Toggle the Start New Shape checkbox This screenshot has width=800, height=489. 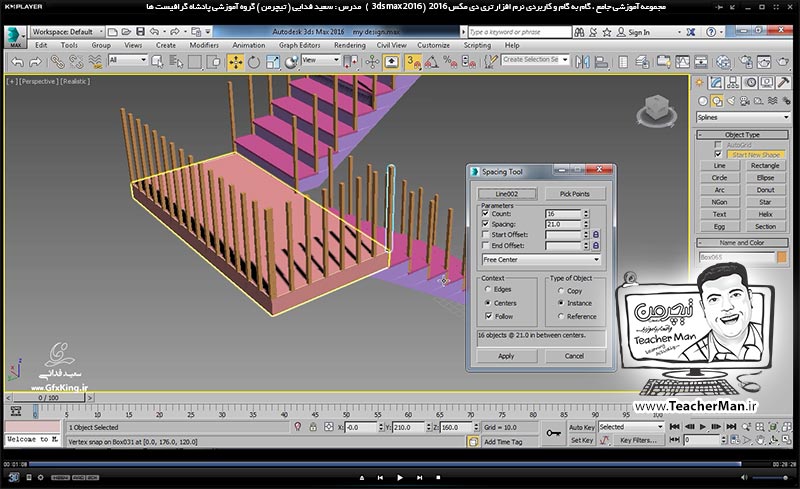718,155
